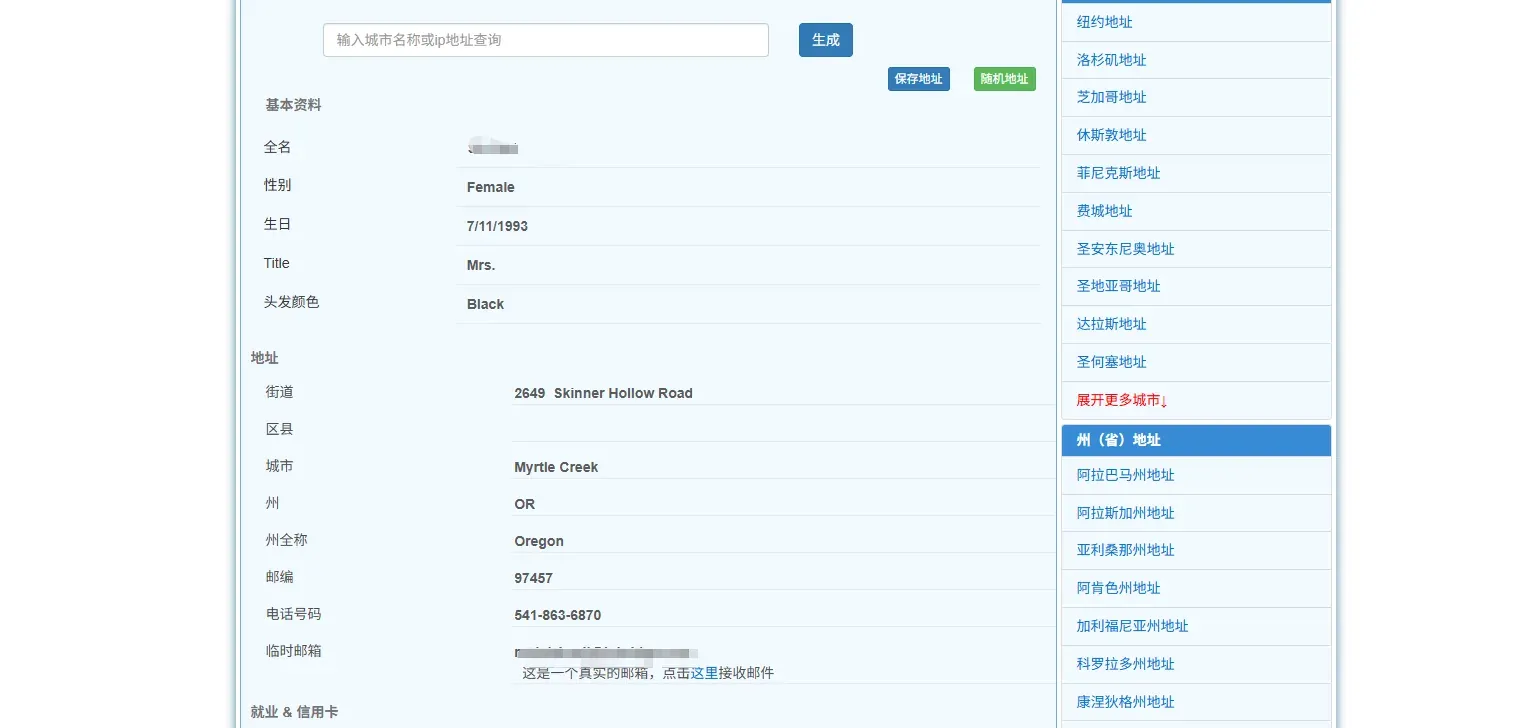Select the state full name Oregon
This screenshot has height=728, width=1517.
pos(539,541)
